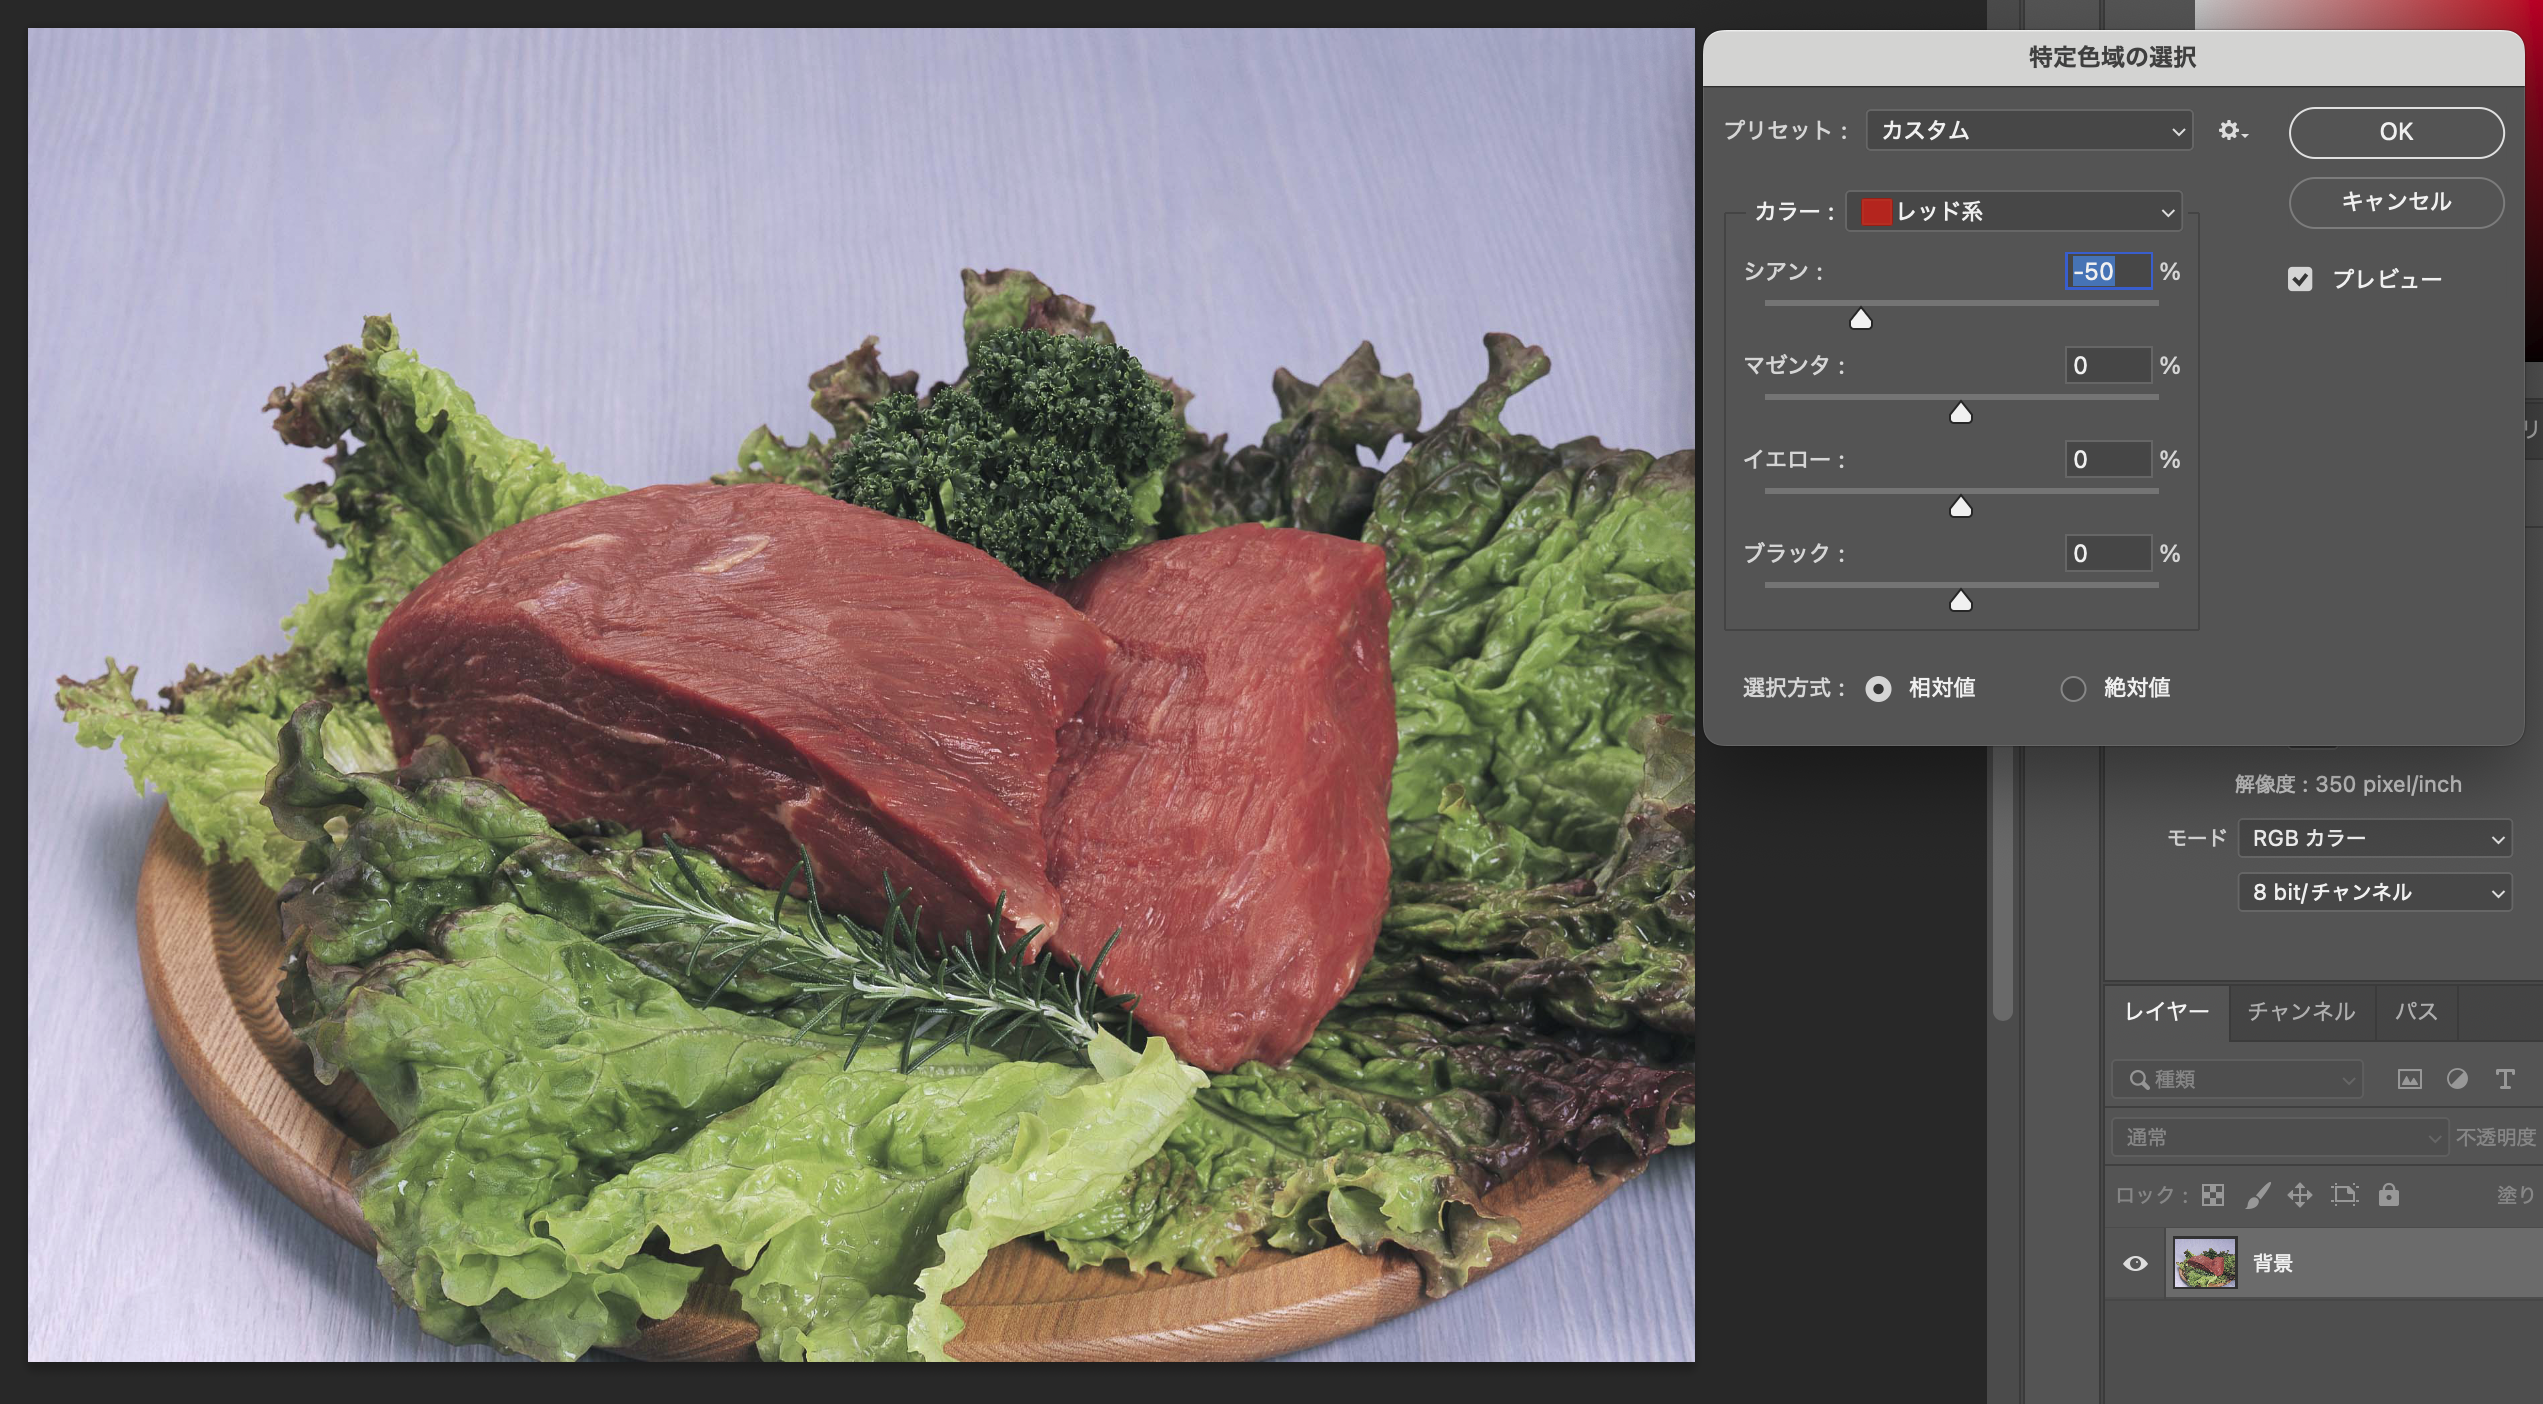Viewport: 2543px width, 1404px height.
Task: Click the キャンセル button
Action: pos(2396,202)
